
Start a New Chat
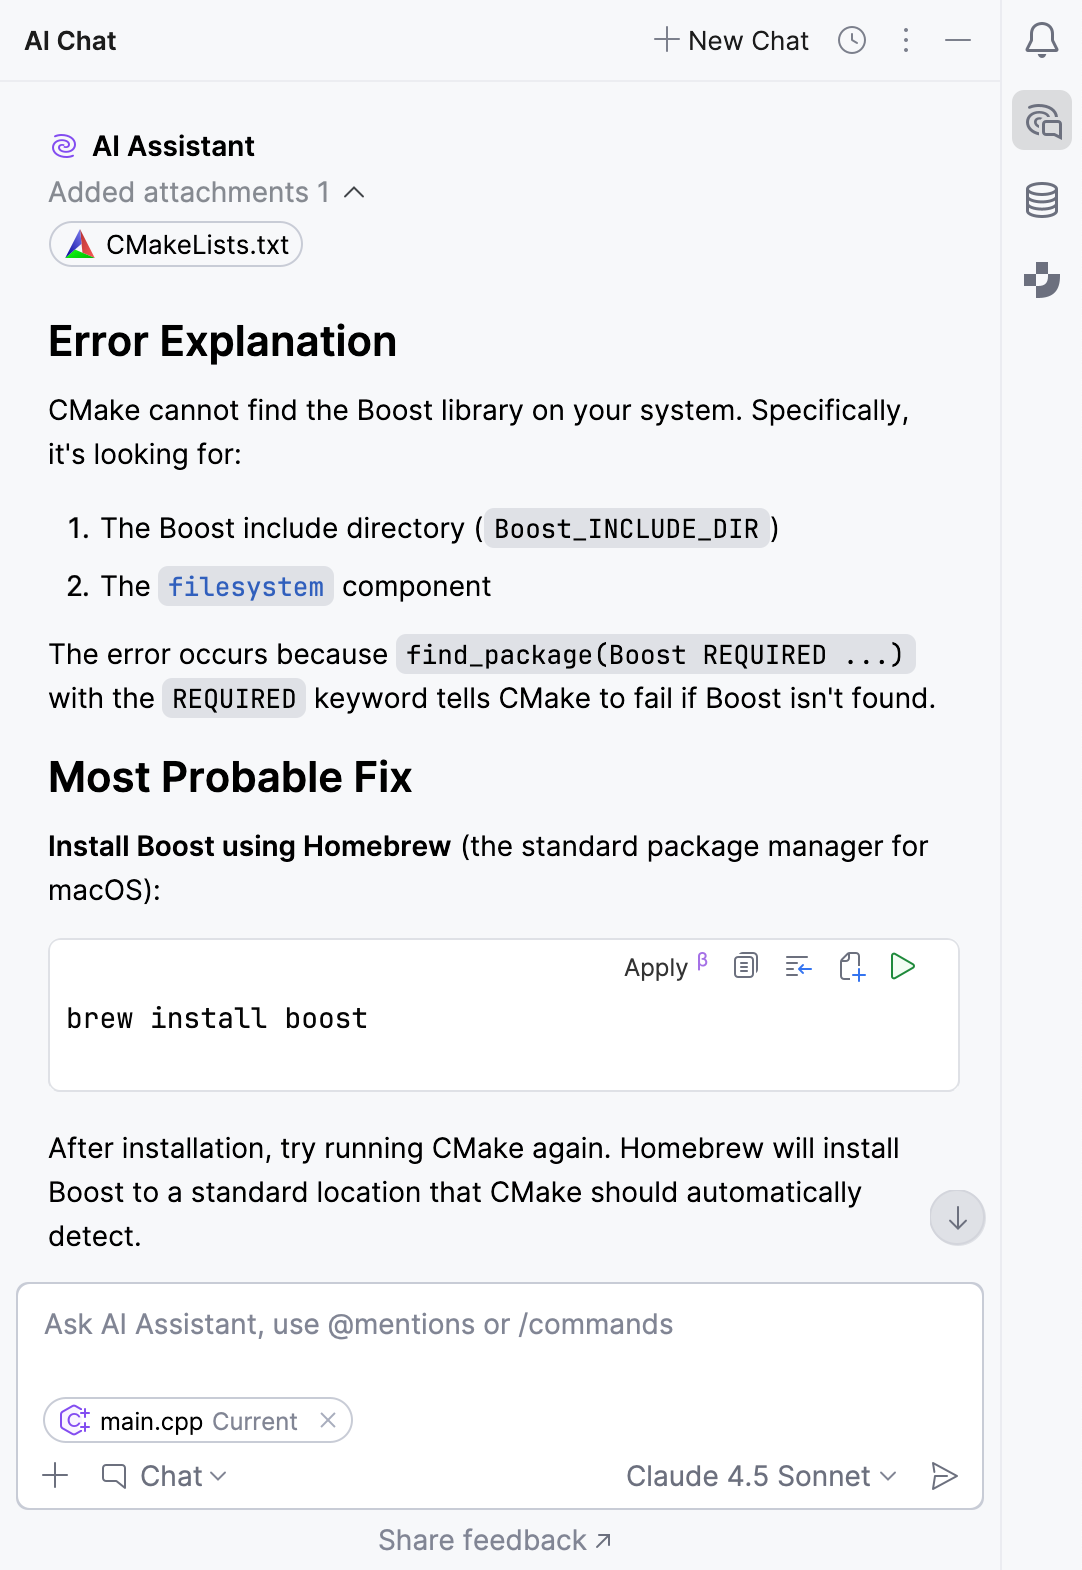(x=731, y=41)
